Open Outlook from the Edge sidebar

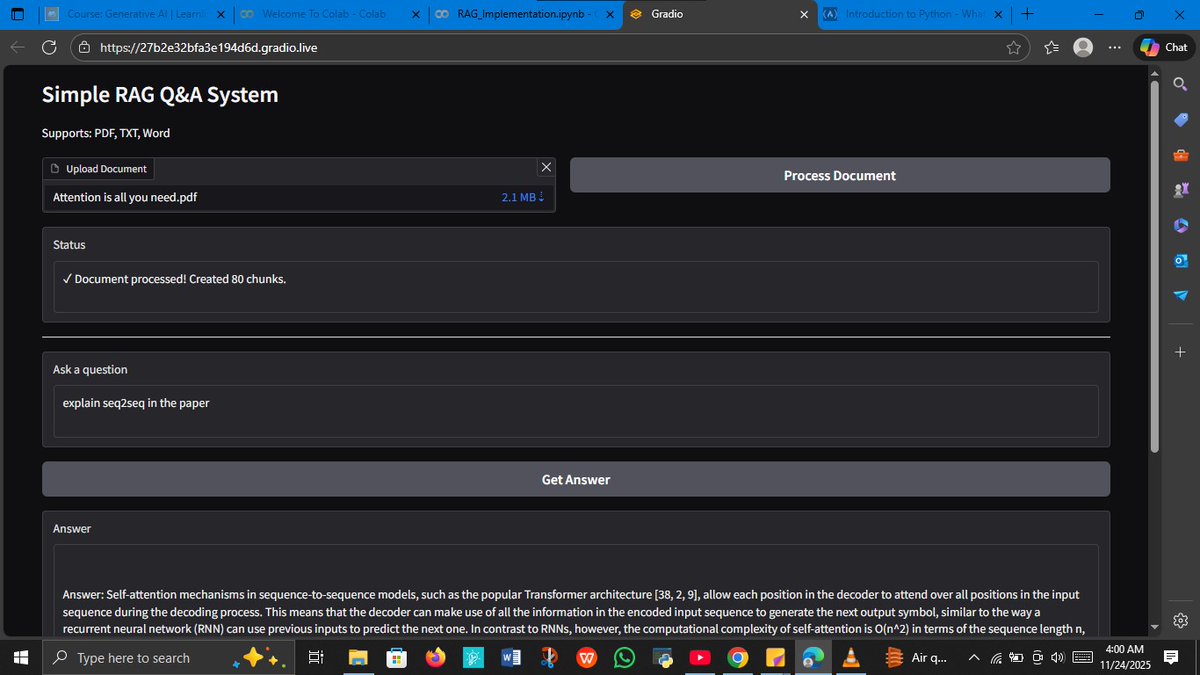pos(1180,260)
